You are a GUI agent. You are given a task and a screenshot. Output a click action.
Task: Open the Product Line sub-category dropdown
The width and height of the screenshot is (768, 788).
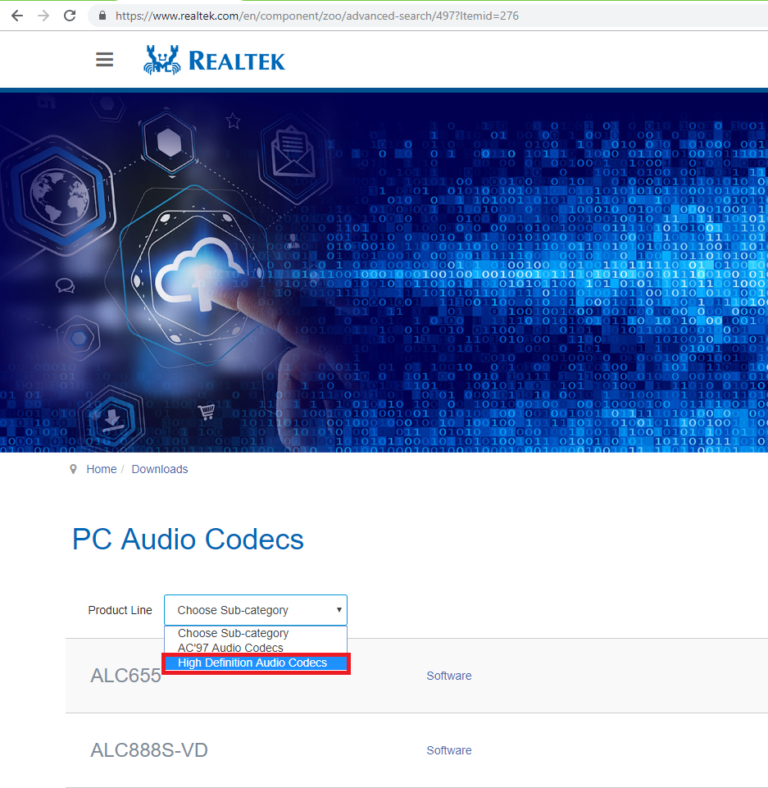point(255,610)
